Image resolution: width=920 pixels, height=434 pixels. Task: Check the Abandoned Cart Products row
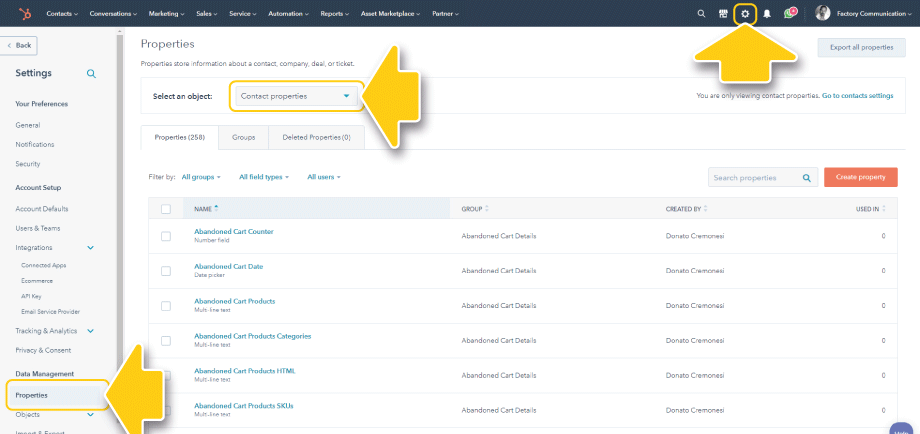pos(166,306)
